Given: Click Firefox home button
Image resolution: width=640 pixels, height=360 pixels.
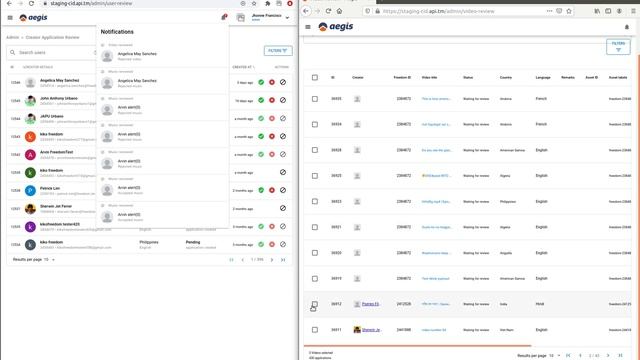Looking at the screenshot, I should click(339, 11).
